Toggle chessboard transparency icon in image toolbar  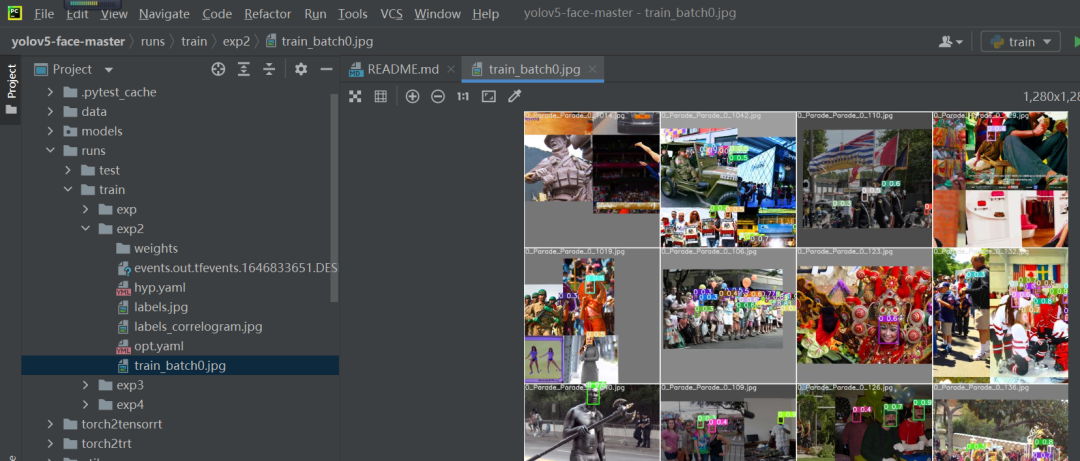click(x=355, y=96)
